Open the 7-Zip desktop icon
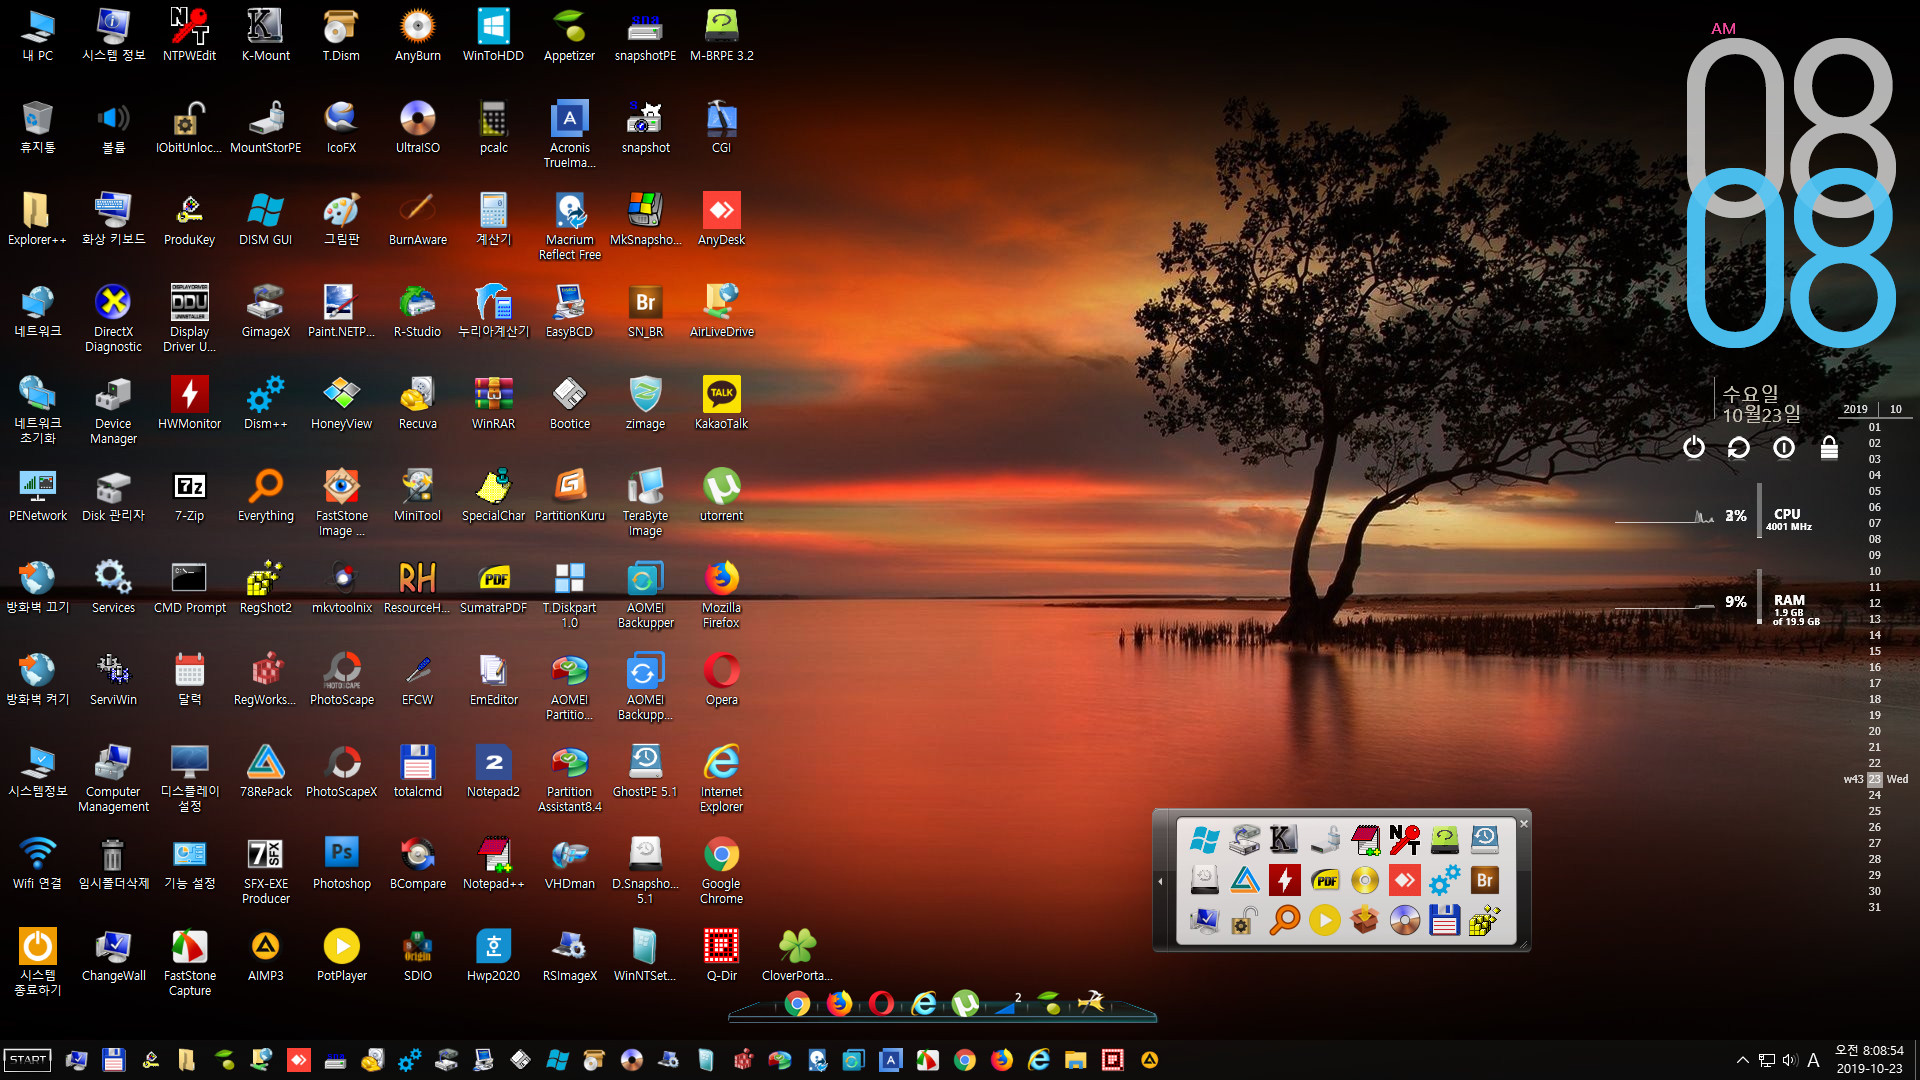The image size is (1920, 1080). coord(189,494)
